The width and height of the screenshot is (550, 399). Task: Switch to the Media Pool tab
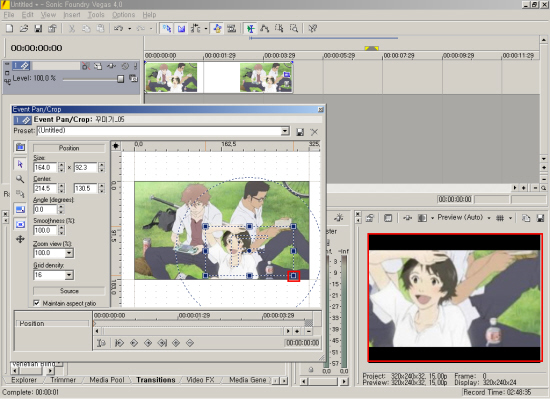pyautogui.click(x=107, y=380)
